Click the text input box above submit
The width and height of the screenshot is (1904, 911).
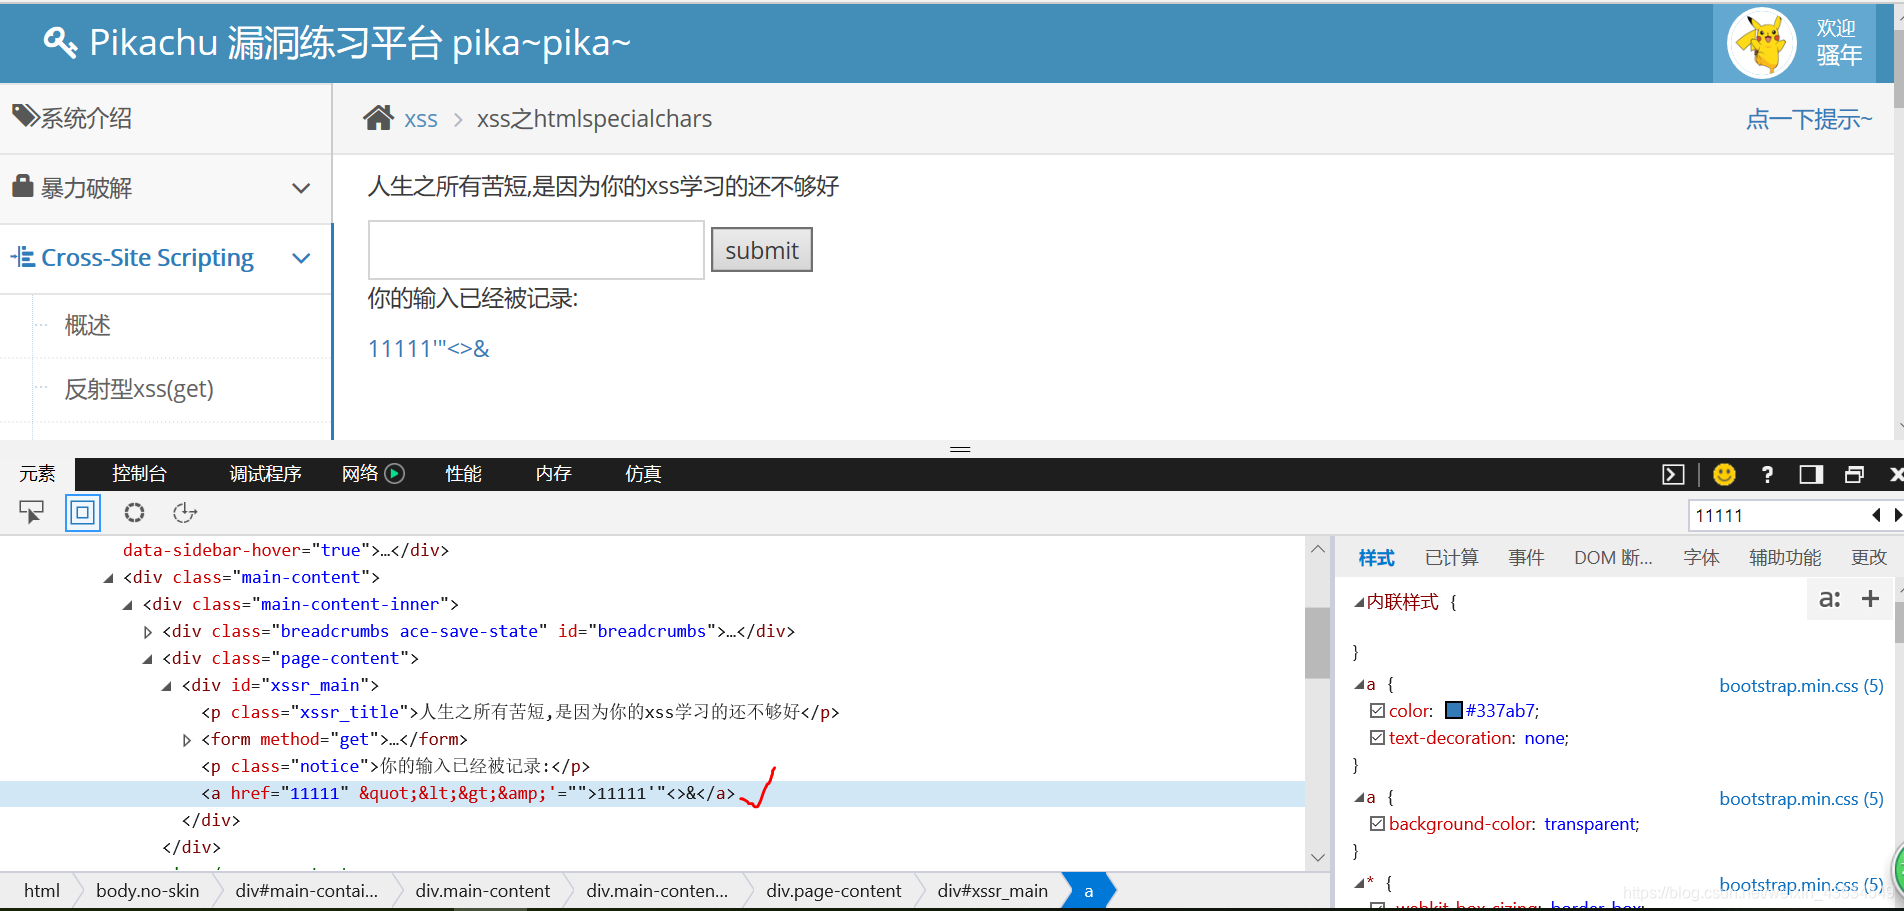click(x=536, y=250)
